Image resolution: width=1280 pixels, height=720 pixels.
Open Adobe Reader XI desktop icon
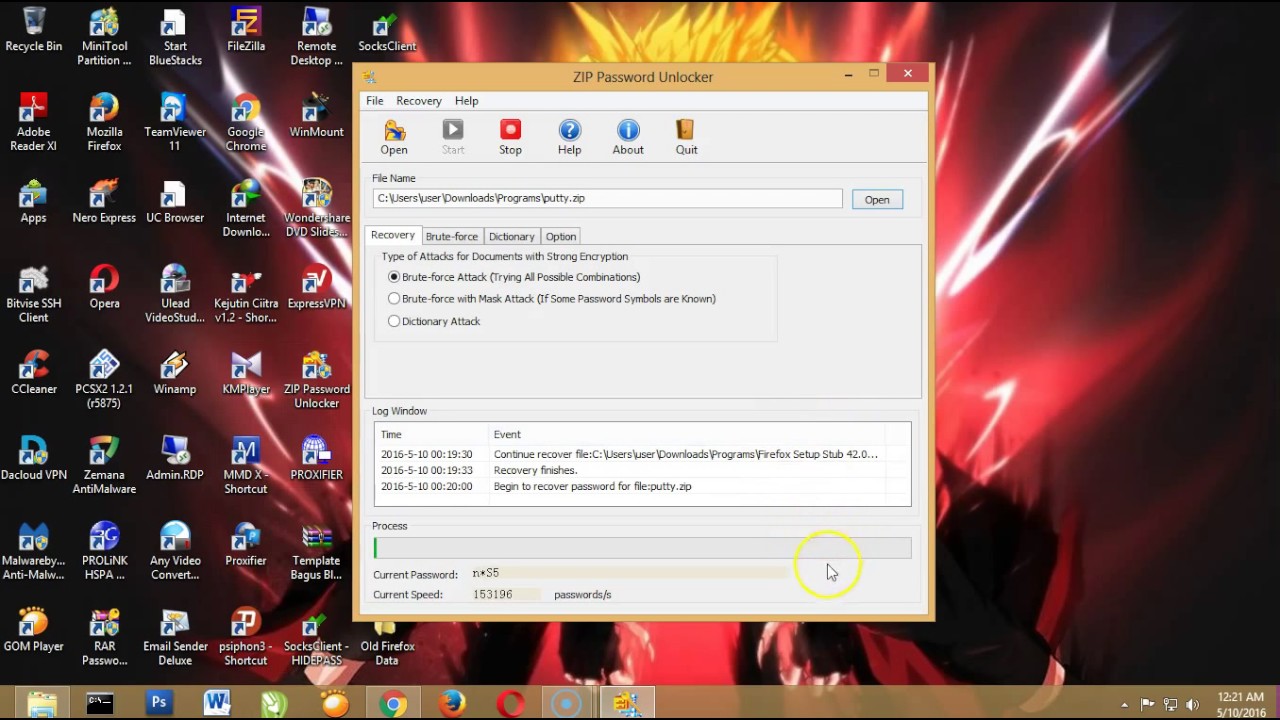click(x=33, y=122)
